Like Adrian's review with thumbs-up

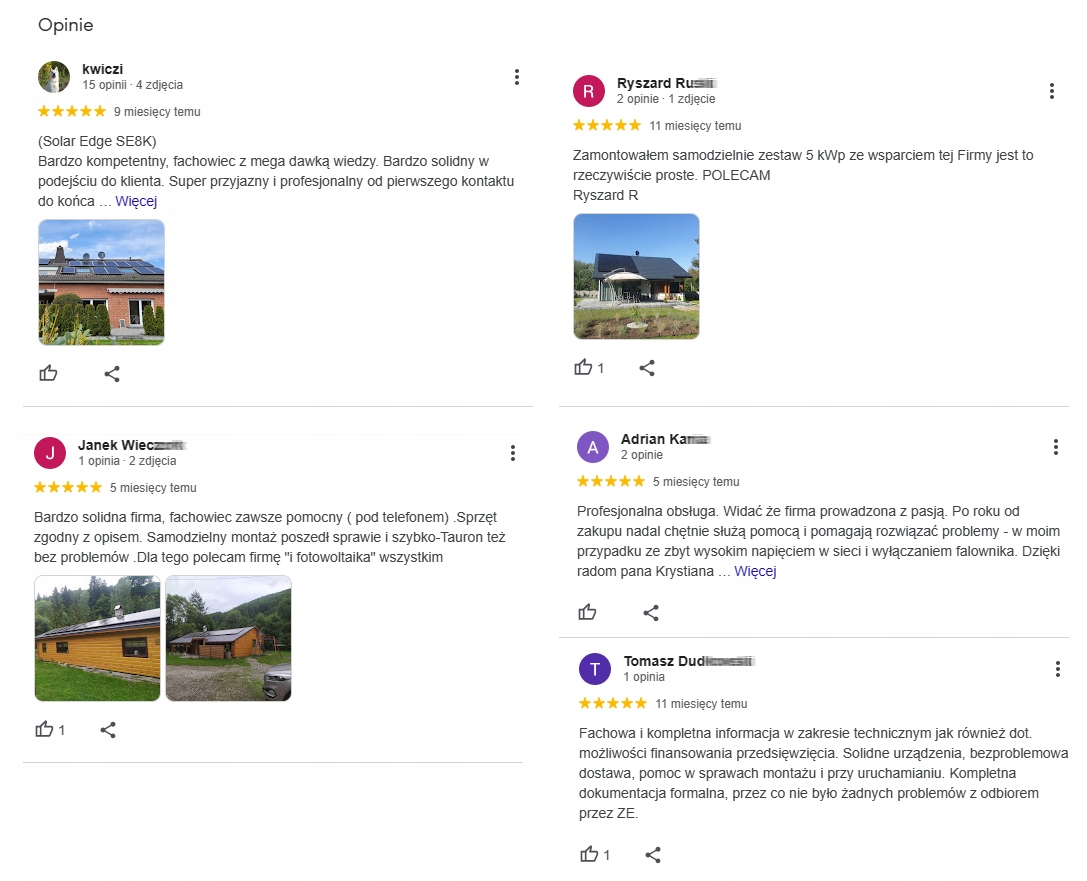click(588, 612)
